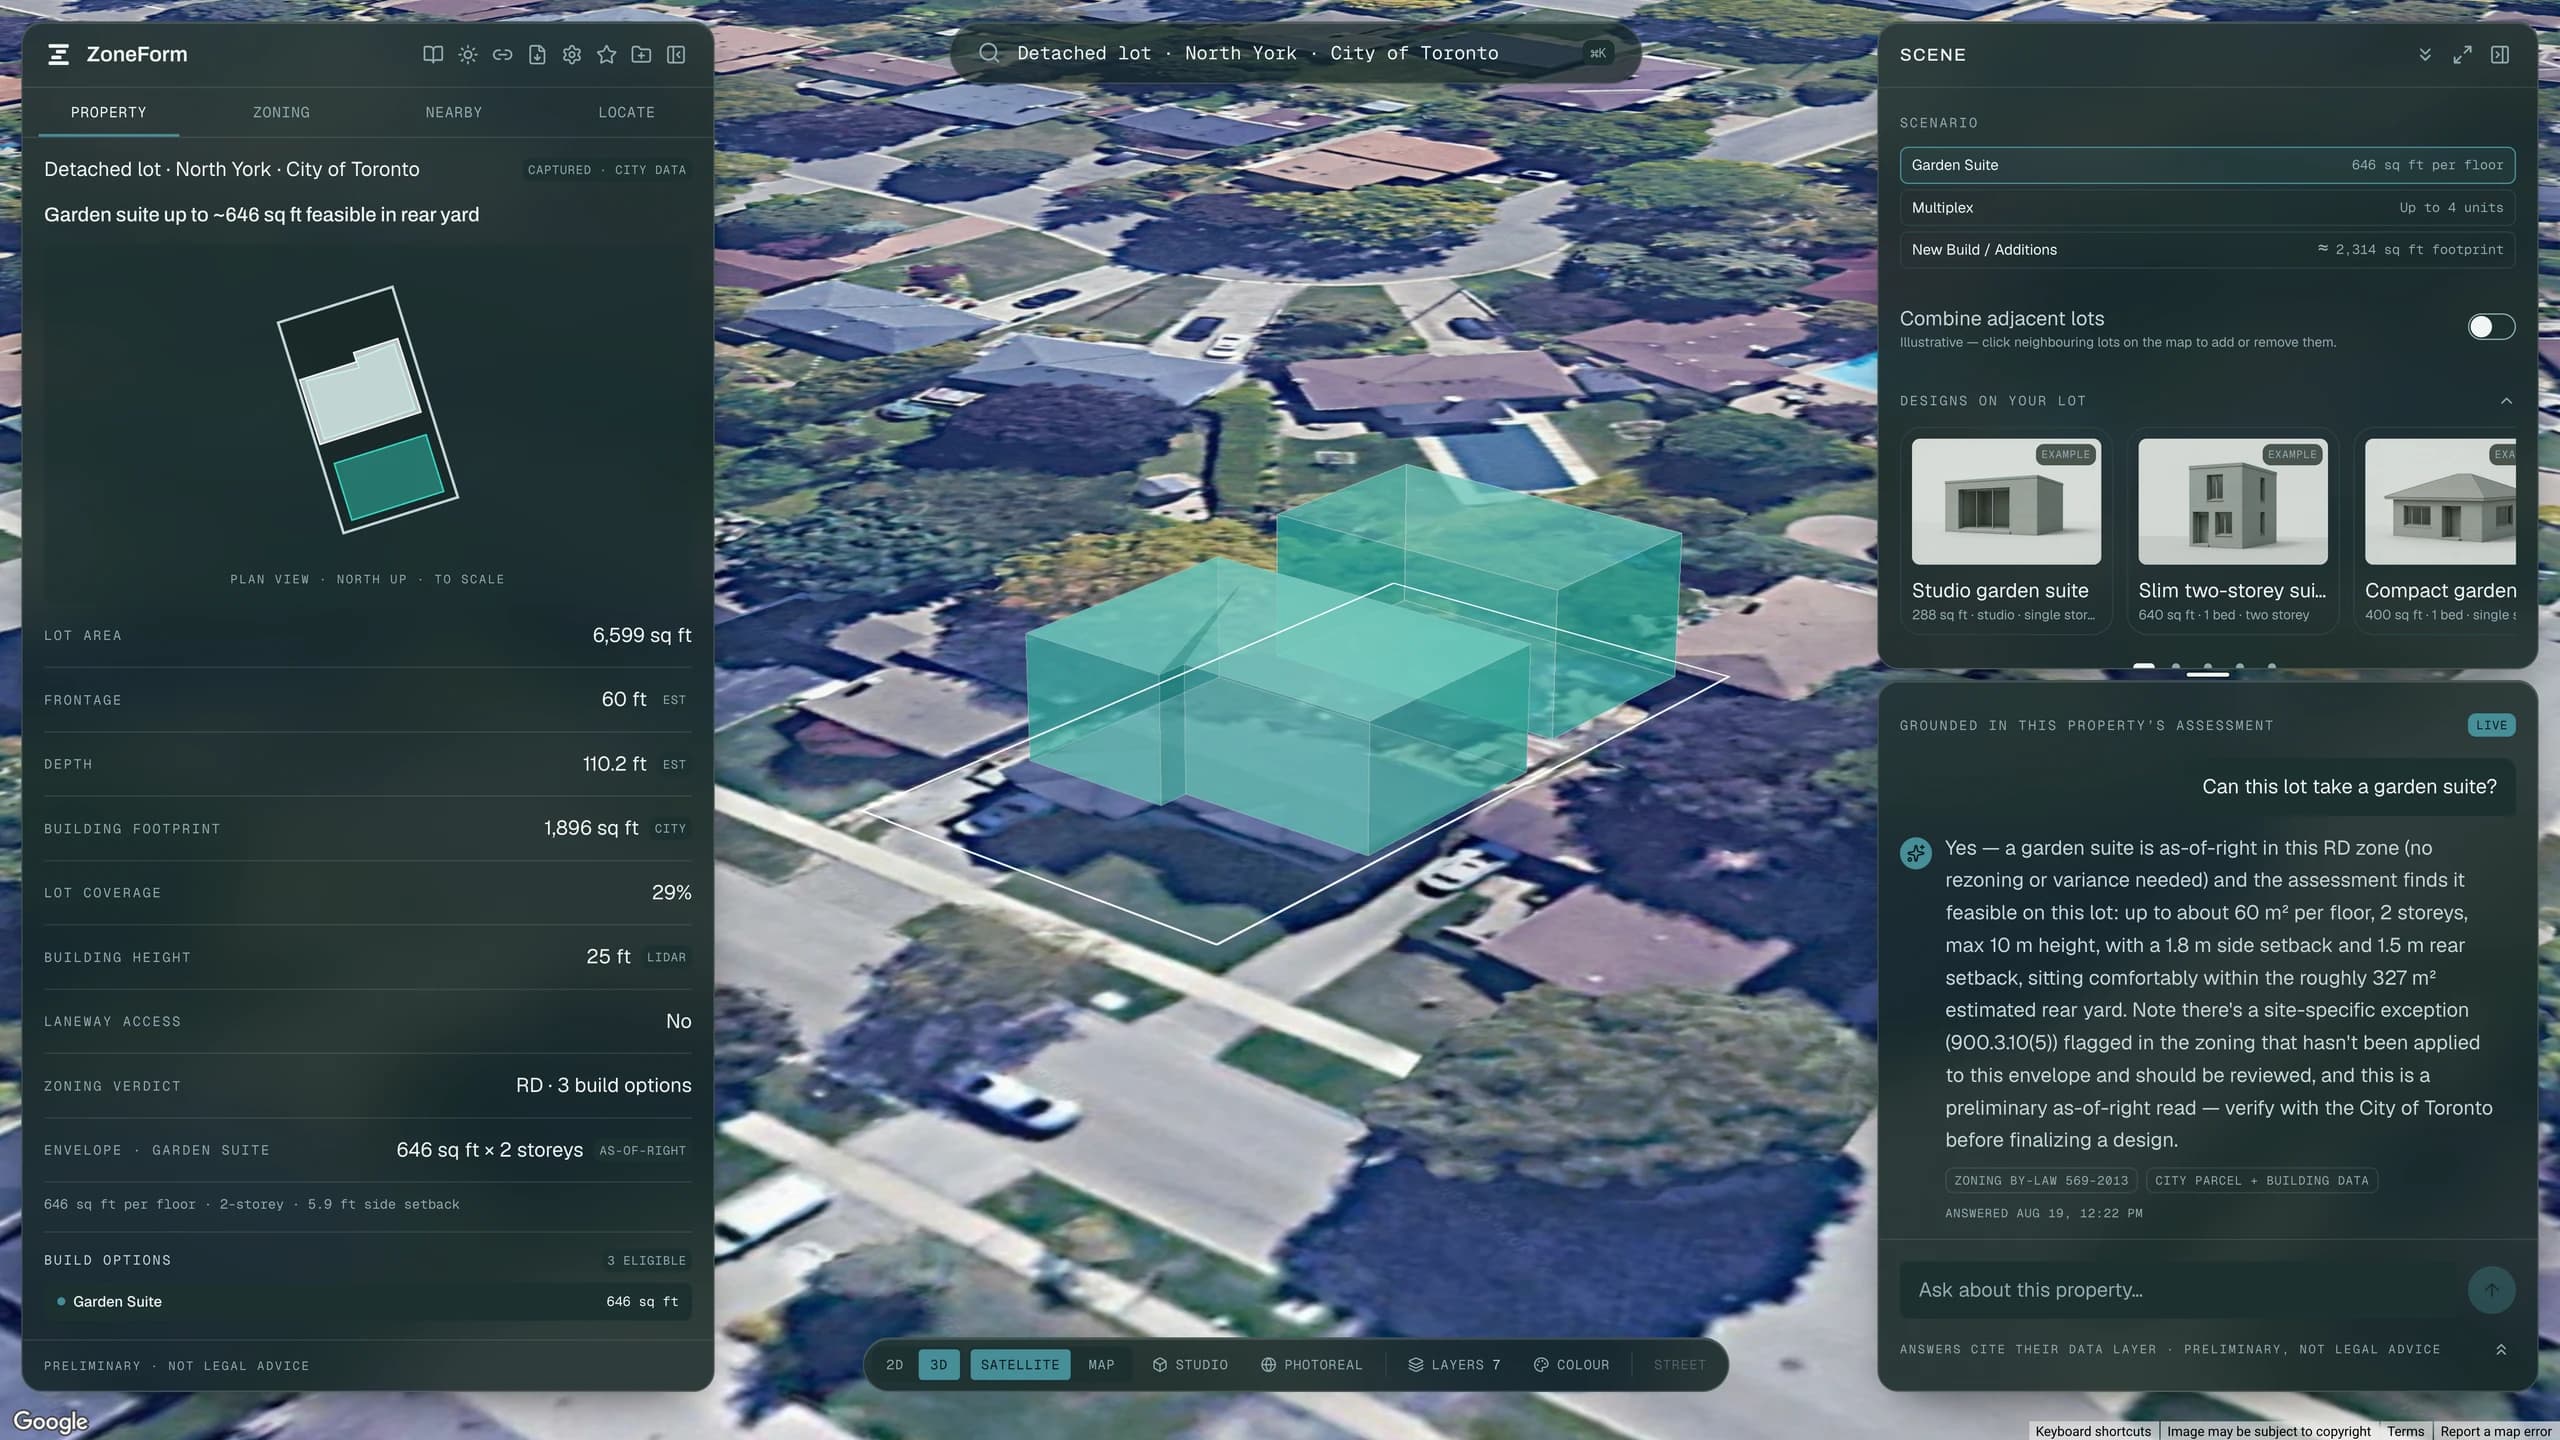Open the Colour options
The image size is (2560, 1440).
tap(1572, 1365)
